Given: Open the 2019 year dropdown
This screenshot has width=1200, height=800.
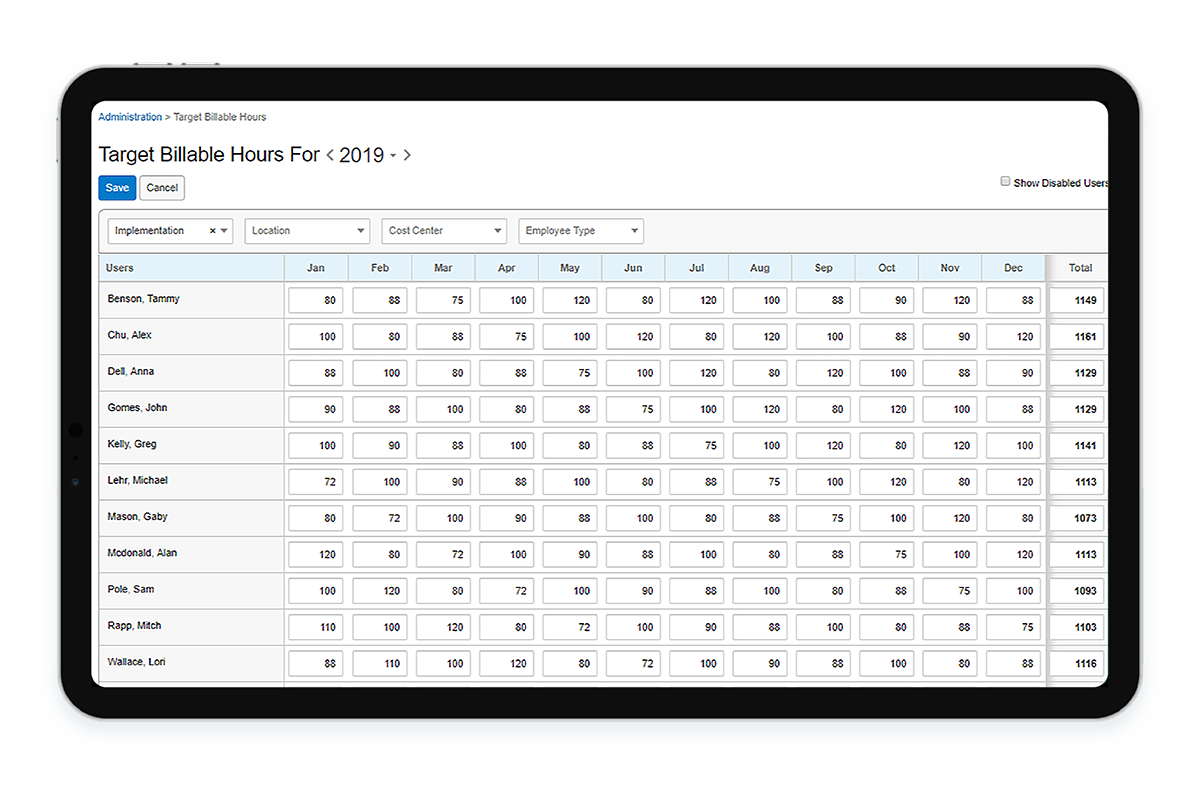Looking at the screenshot, I should 393,156.
